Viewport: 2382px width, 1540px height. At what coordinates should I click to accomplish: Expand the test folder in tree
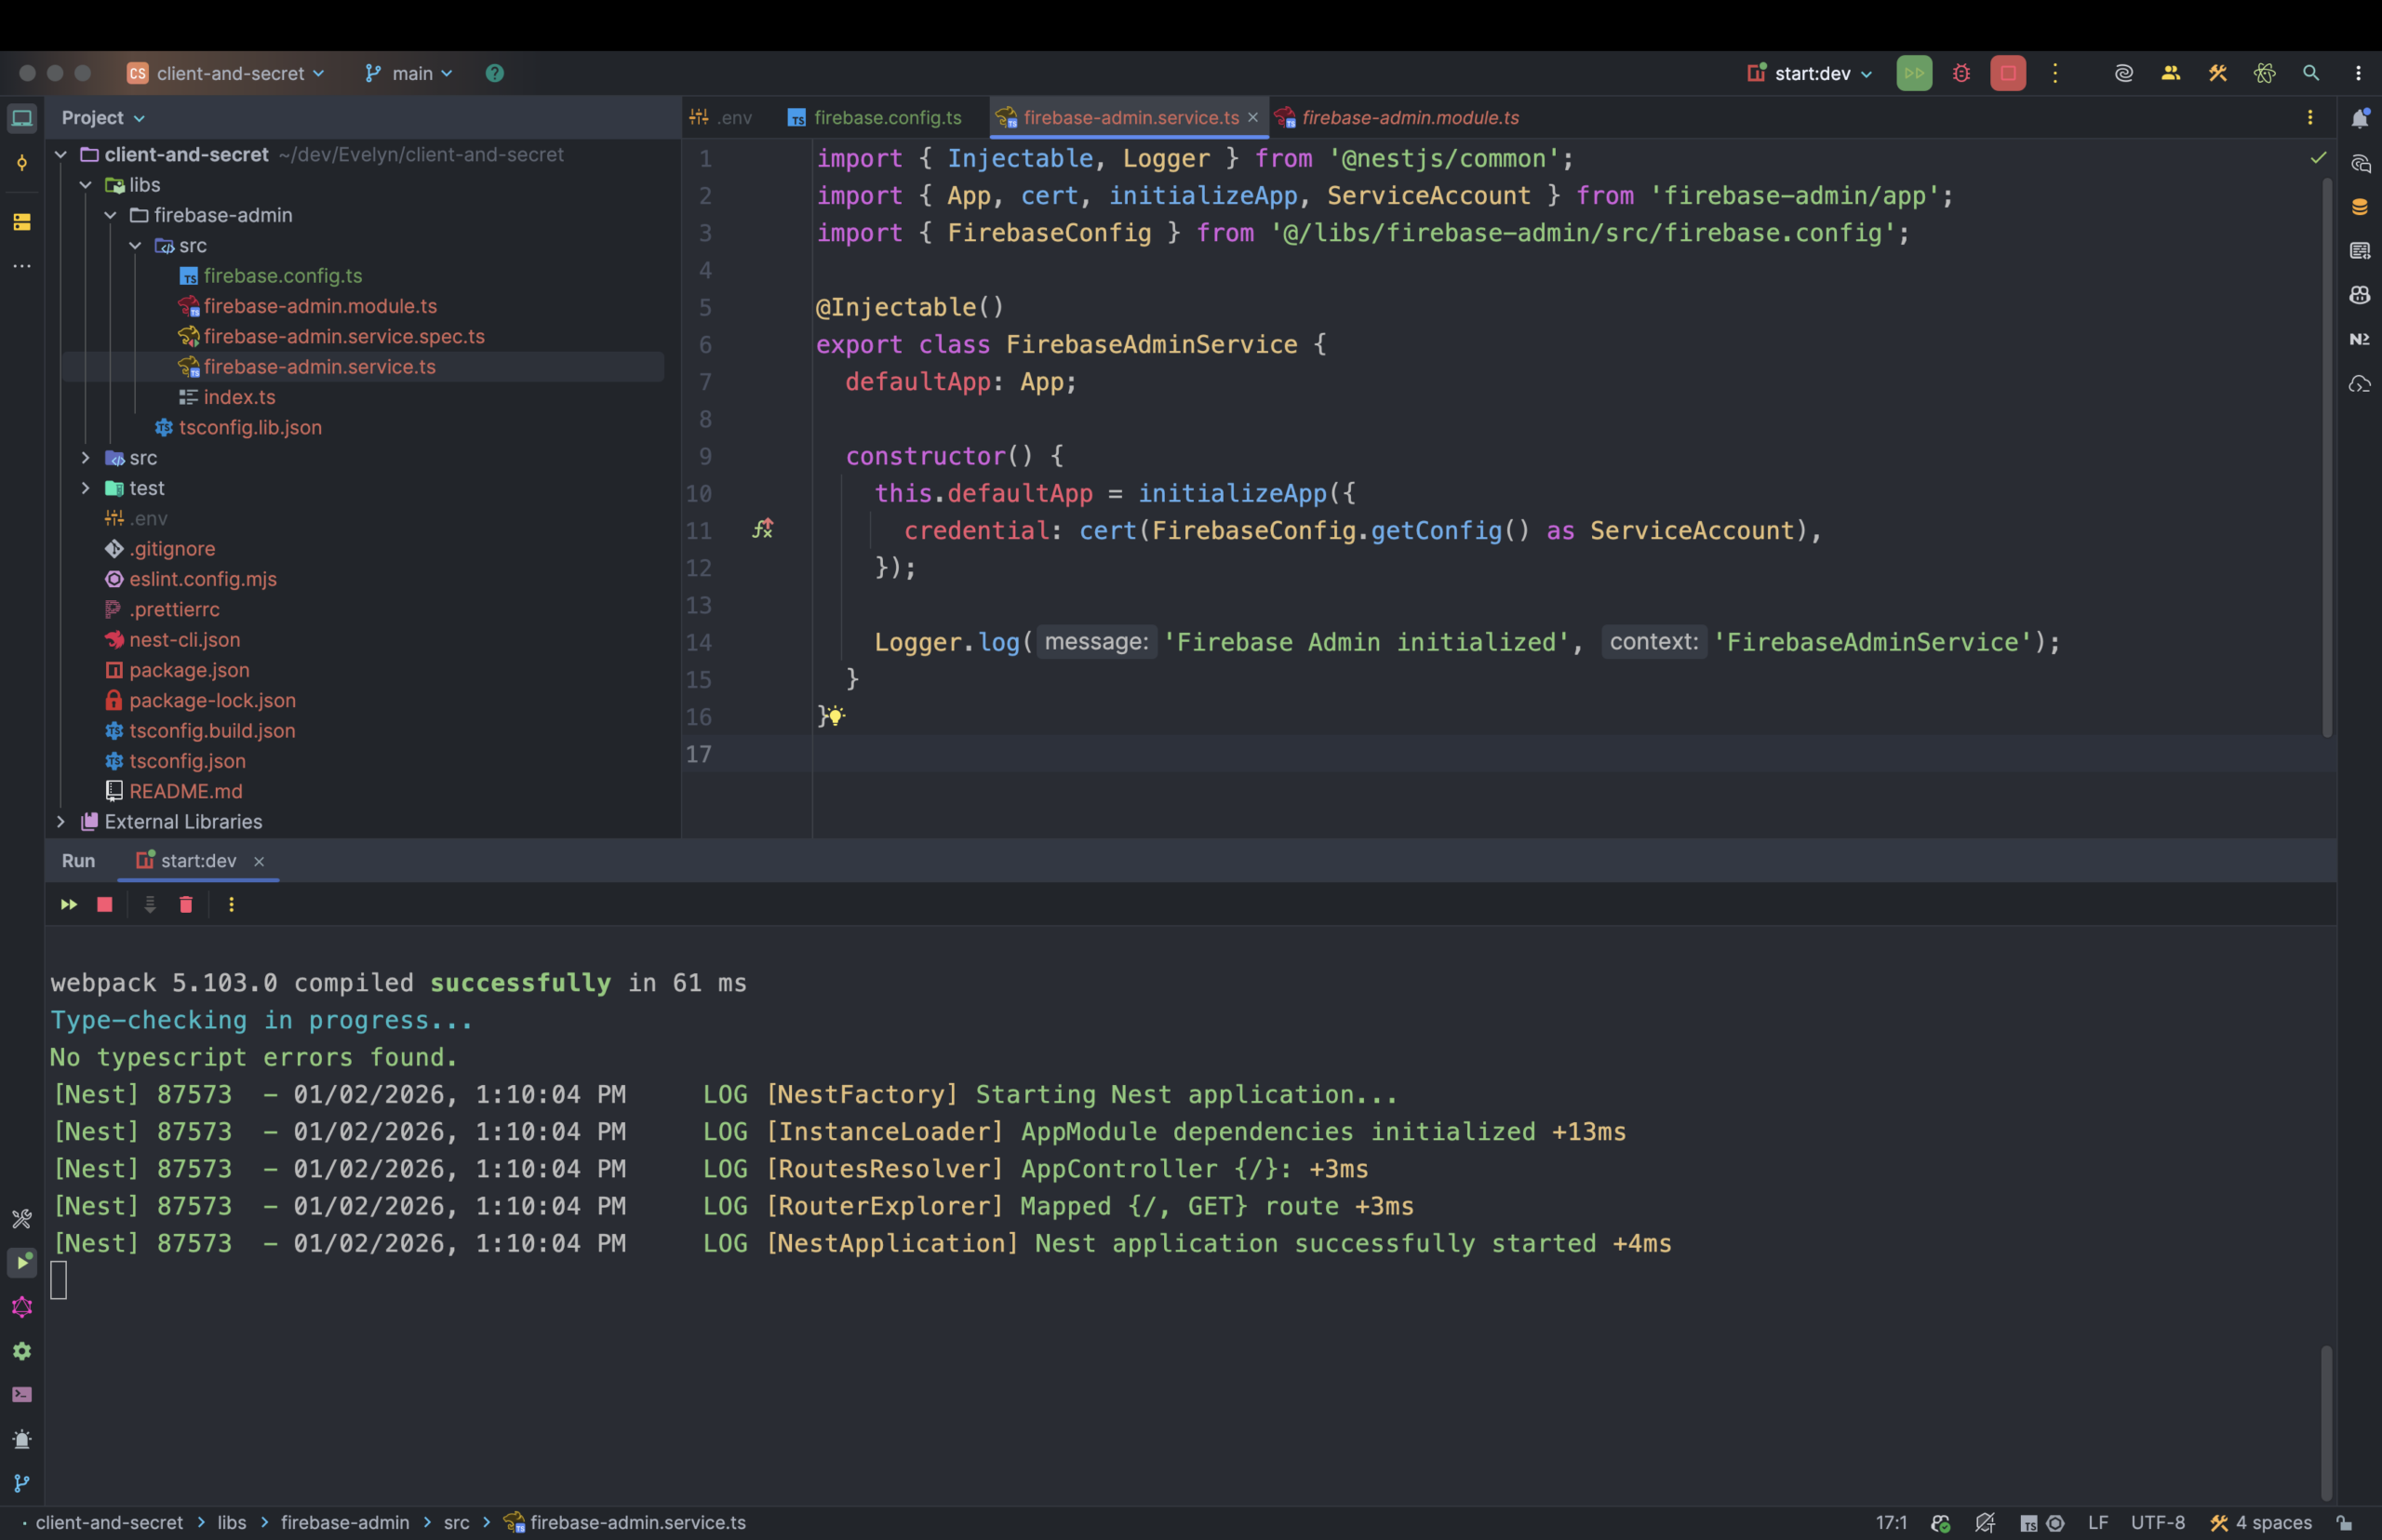click(x=86, y=488)
